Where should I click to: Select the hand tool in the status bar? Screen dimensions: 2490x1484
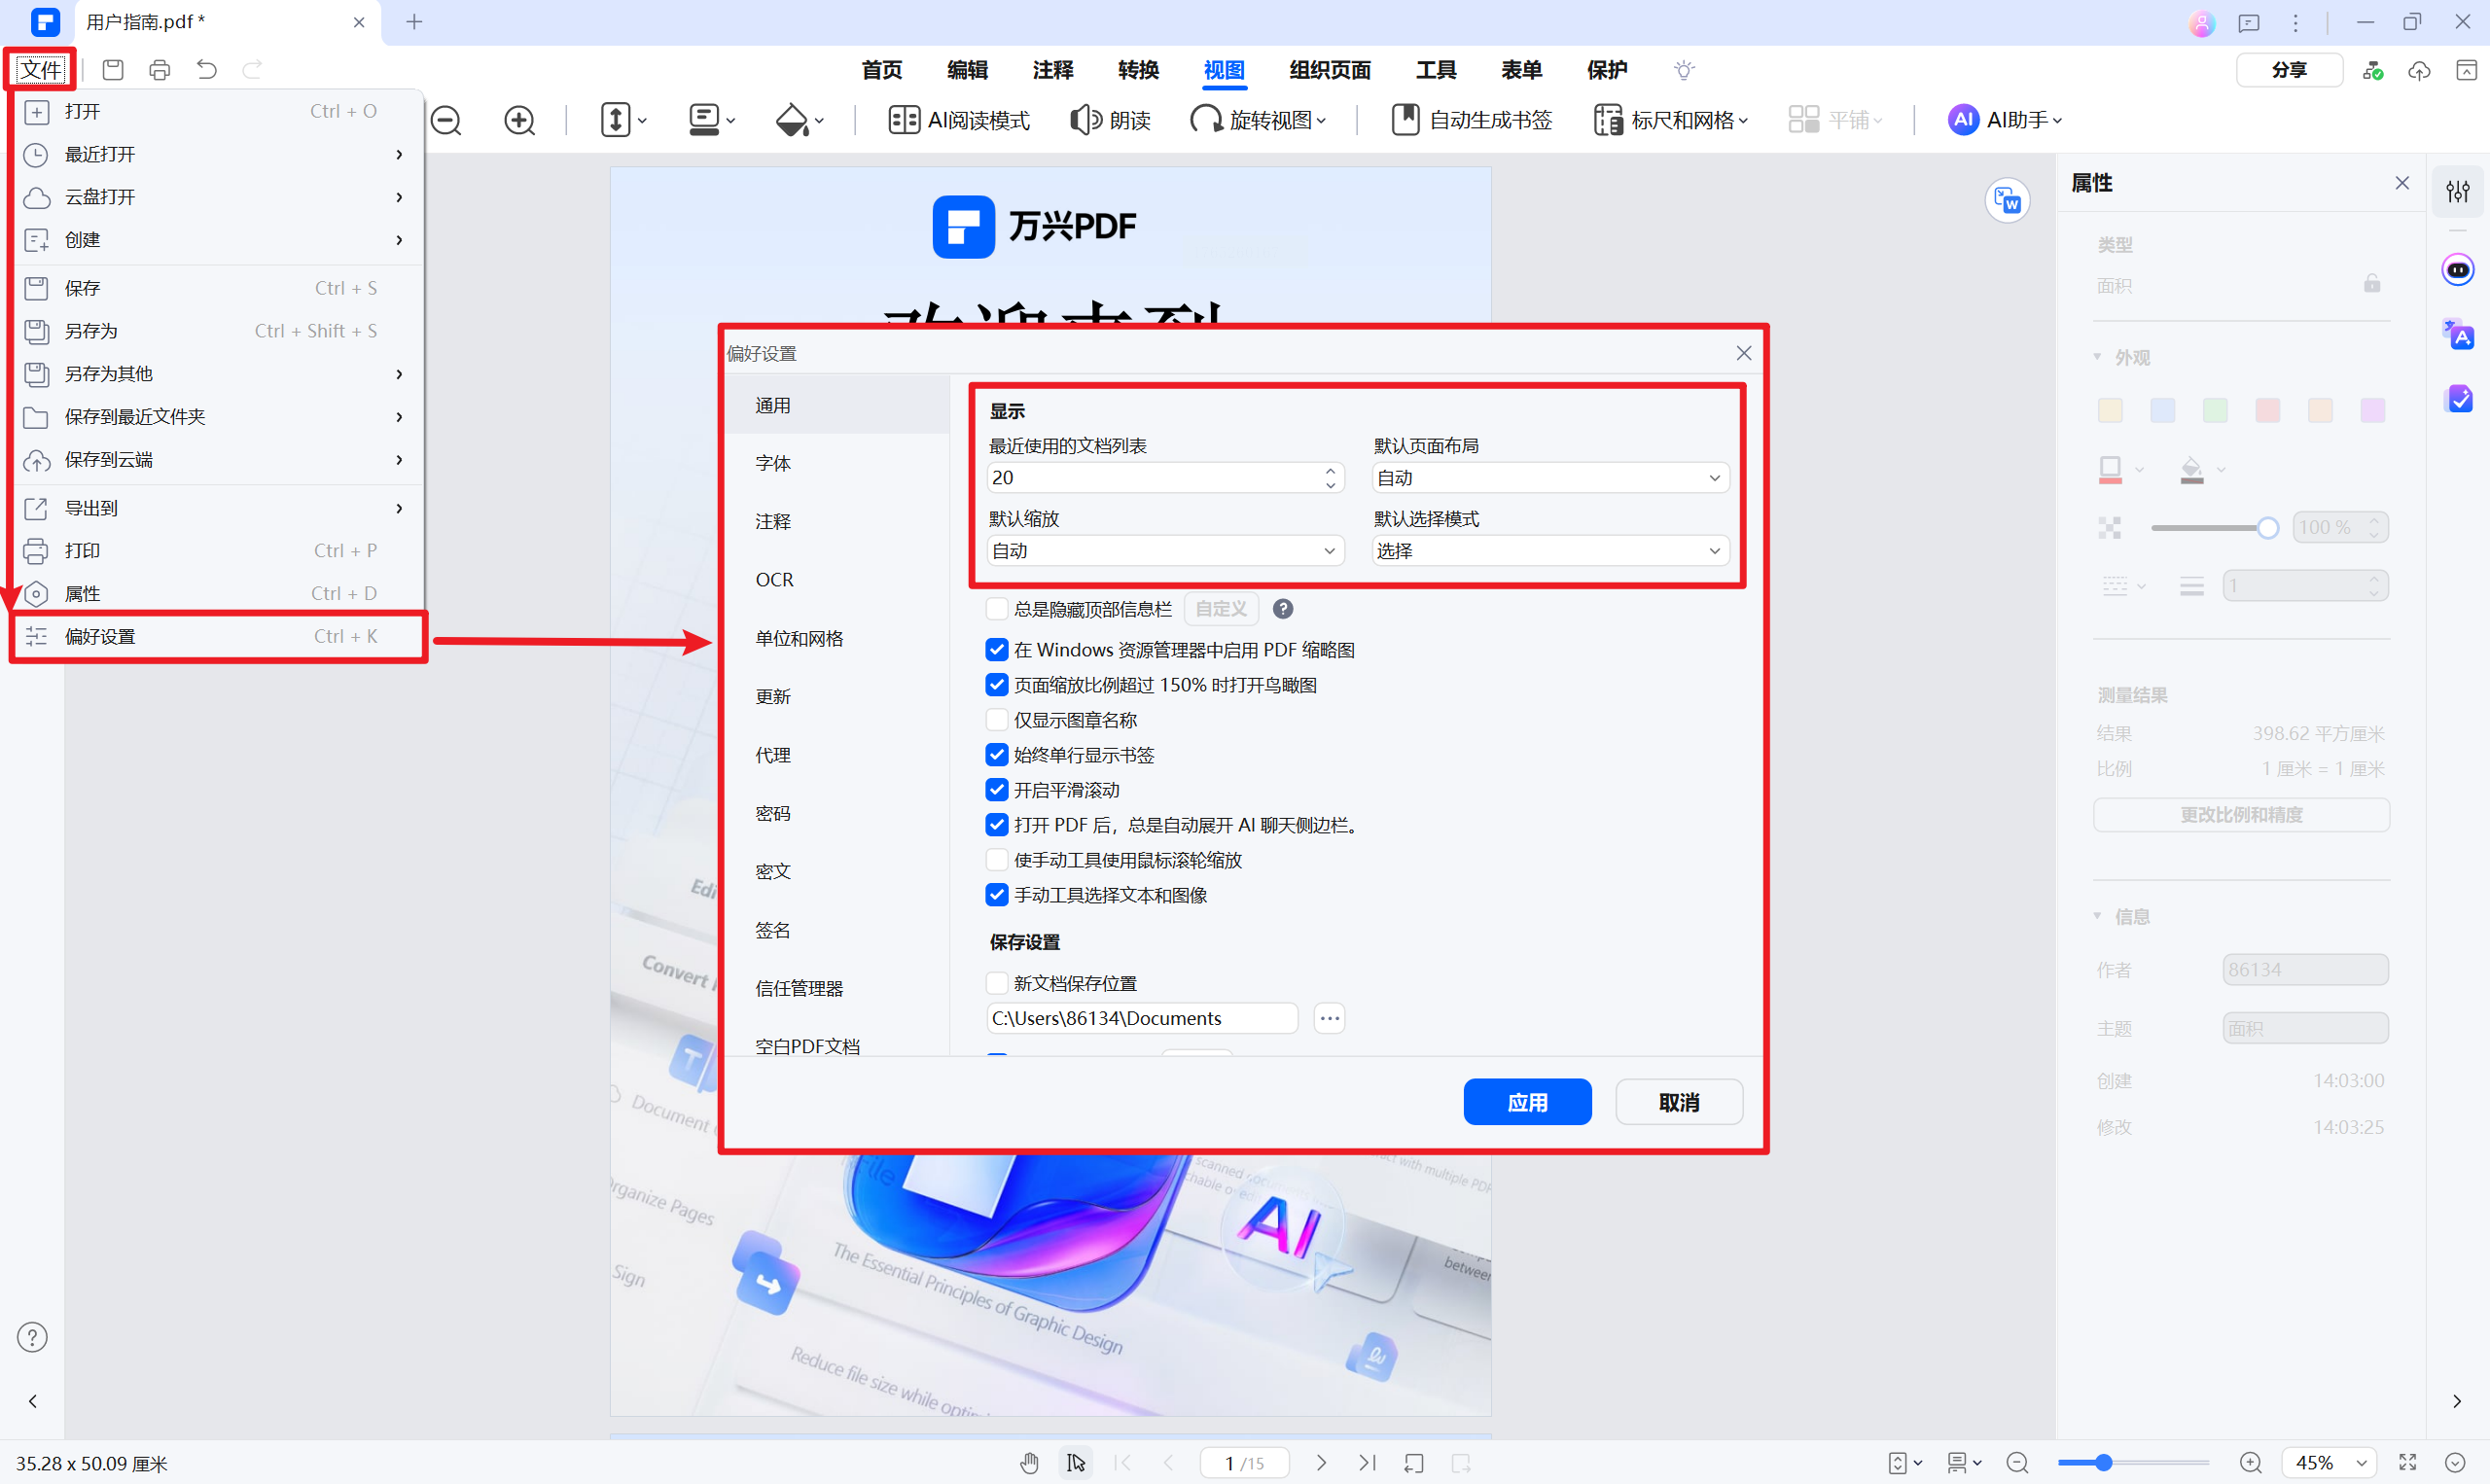1029,1463
